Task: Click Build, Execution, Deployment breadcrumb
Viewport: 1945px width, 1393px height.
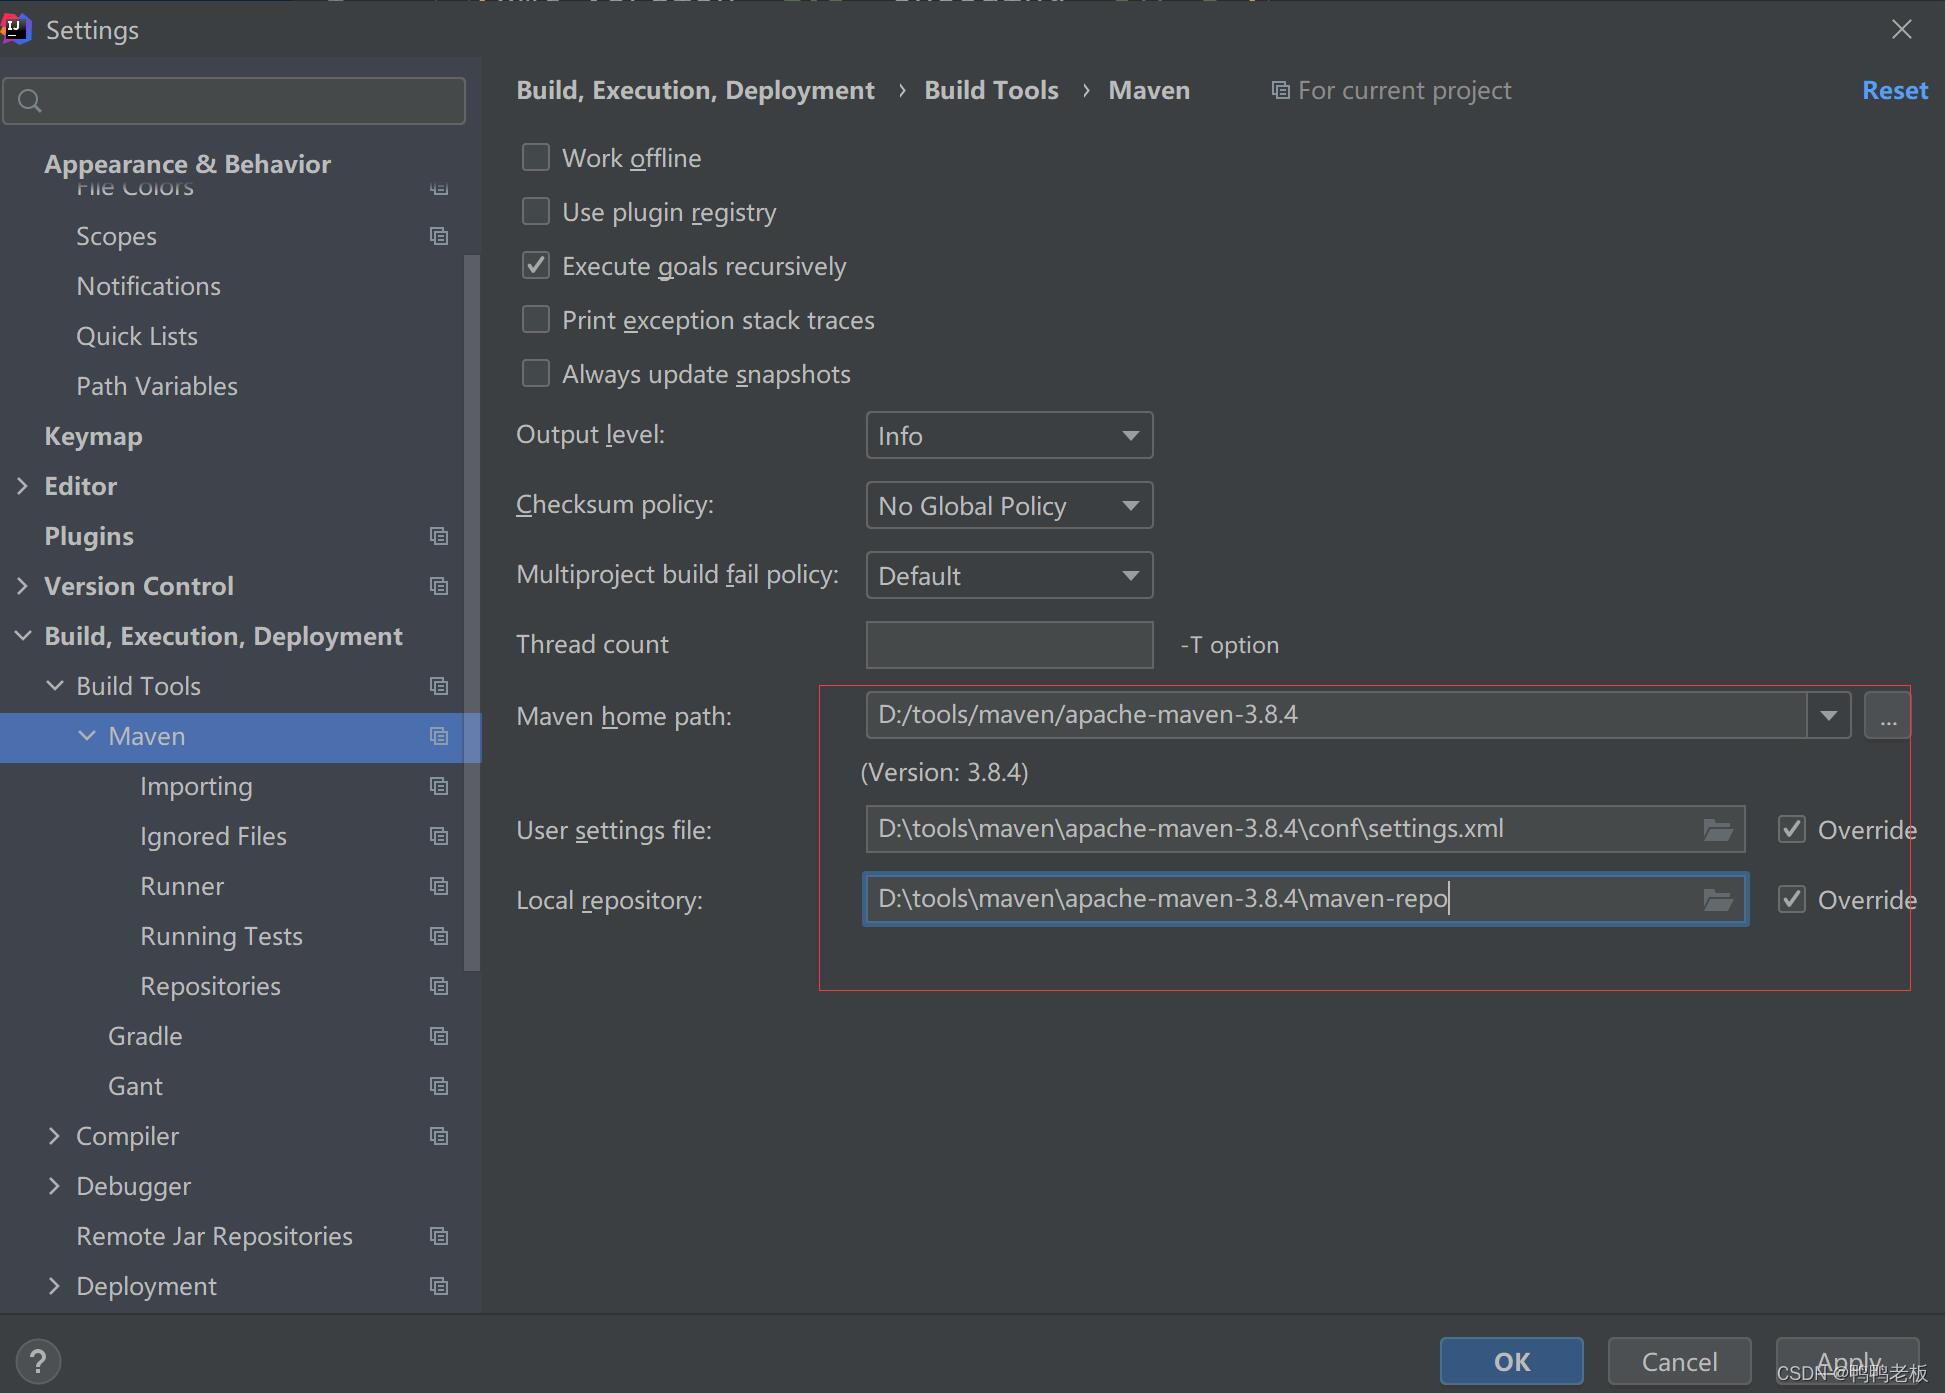Action: pos(695,90)
